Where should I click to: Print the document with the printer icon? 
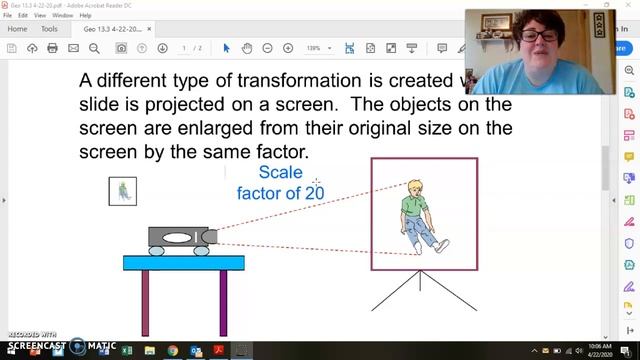(x=52, y=48)
